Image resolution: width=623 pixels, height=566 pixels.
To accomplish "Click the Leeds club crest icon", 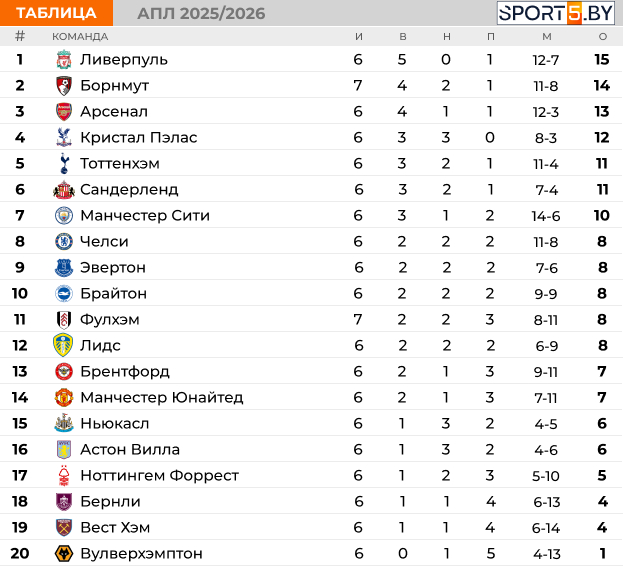I will click(x=64, y=346).
